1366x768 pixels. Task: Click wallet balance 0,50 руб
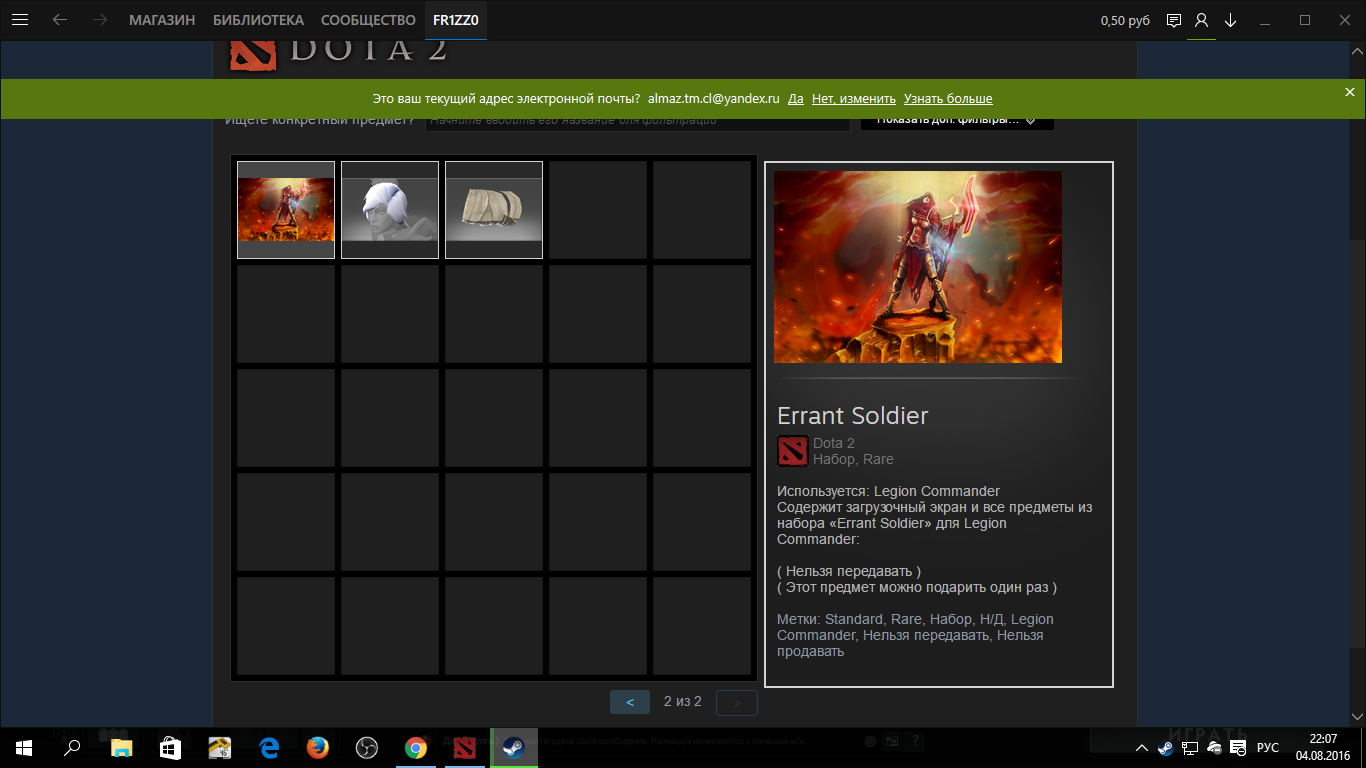tap(1125, 20)
